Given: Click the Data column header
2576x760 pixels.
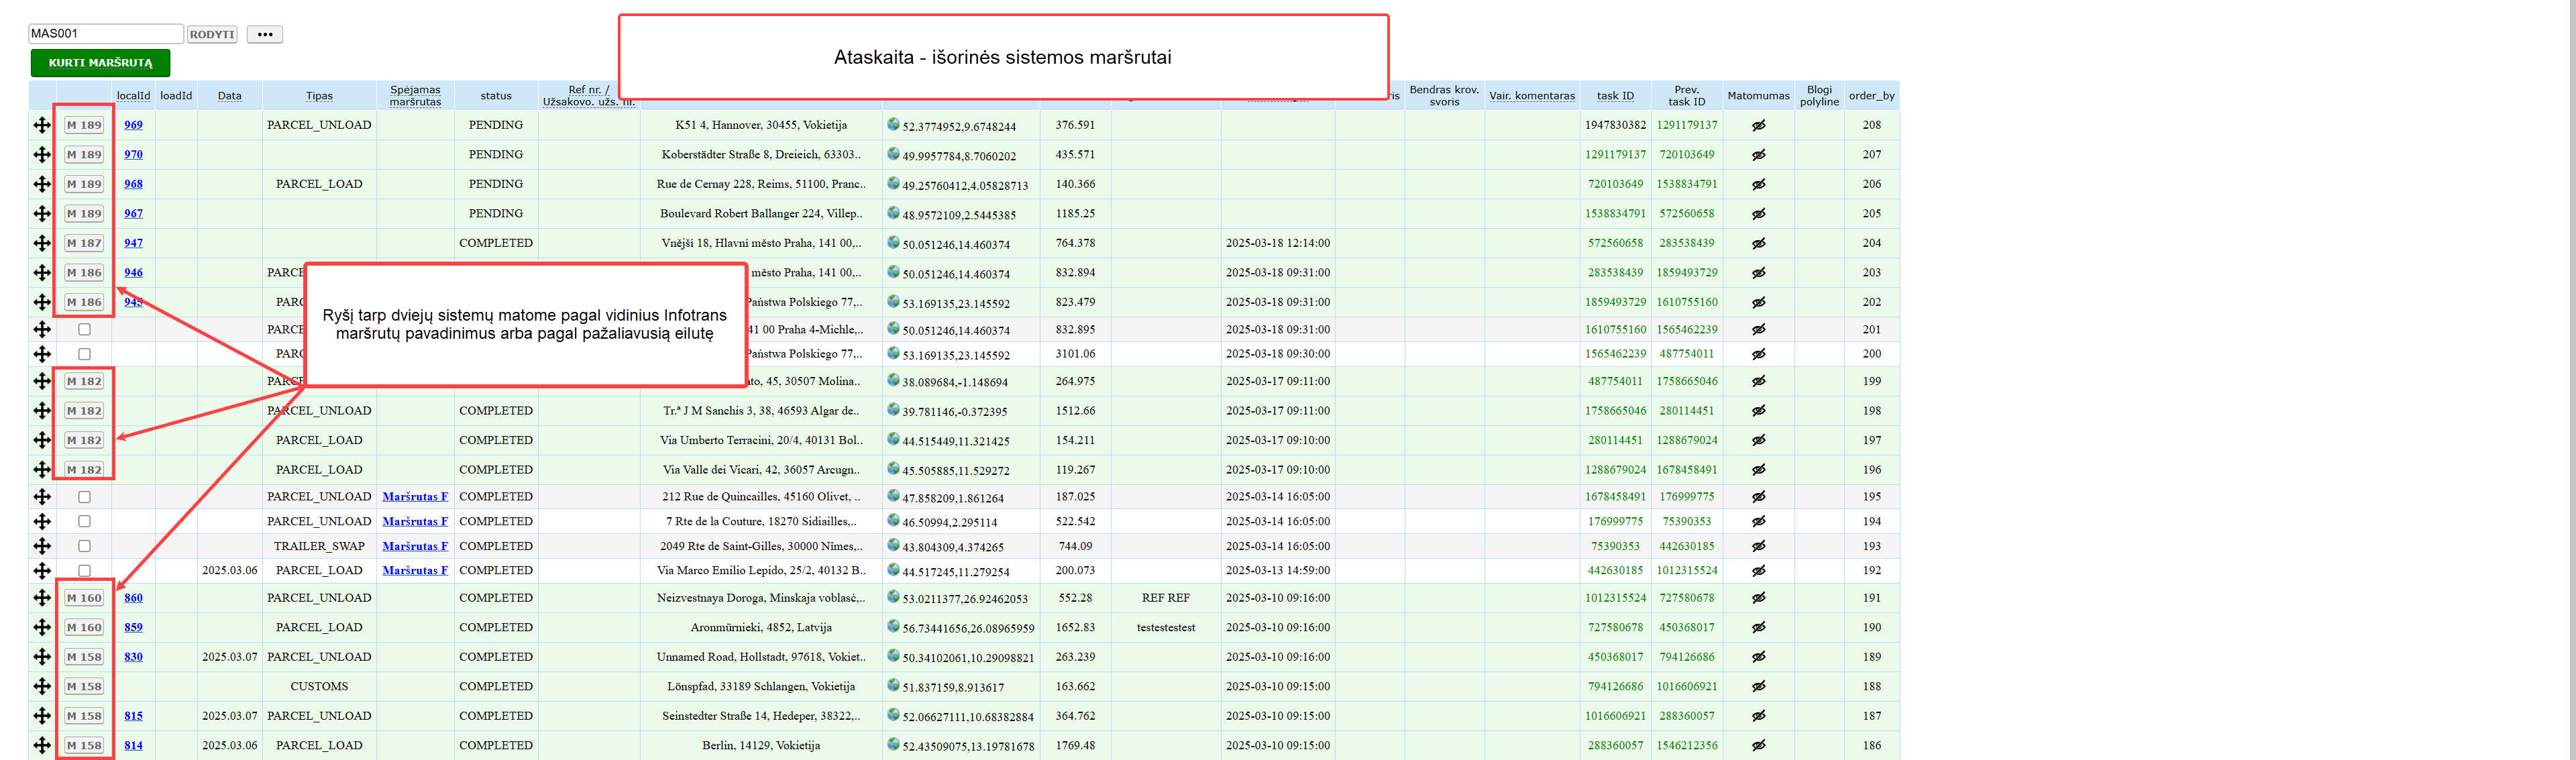Looking at the screenshot, I should (229, 96).
